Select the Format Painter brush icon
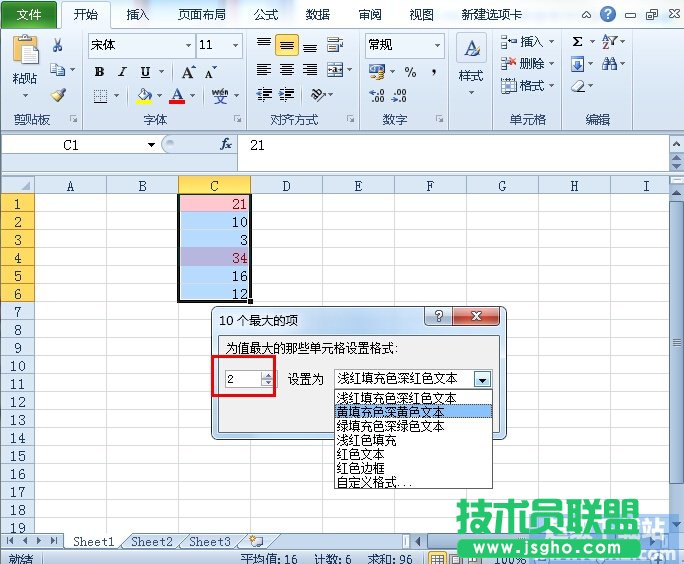684x564 pixels. (58, 95)
